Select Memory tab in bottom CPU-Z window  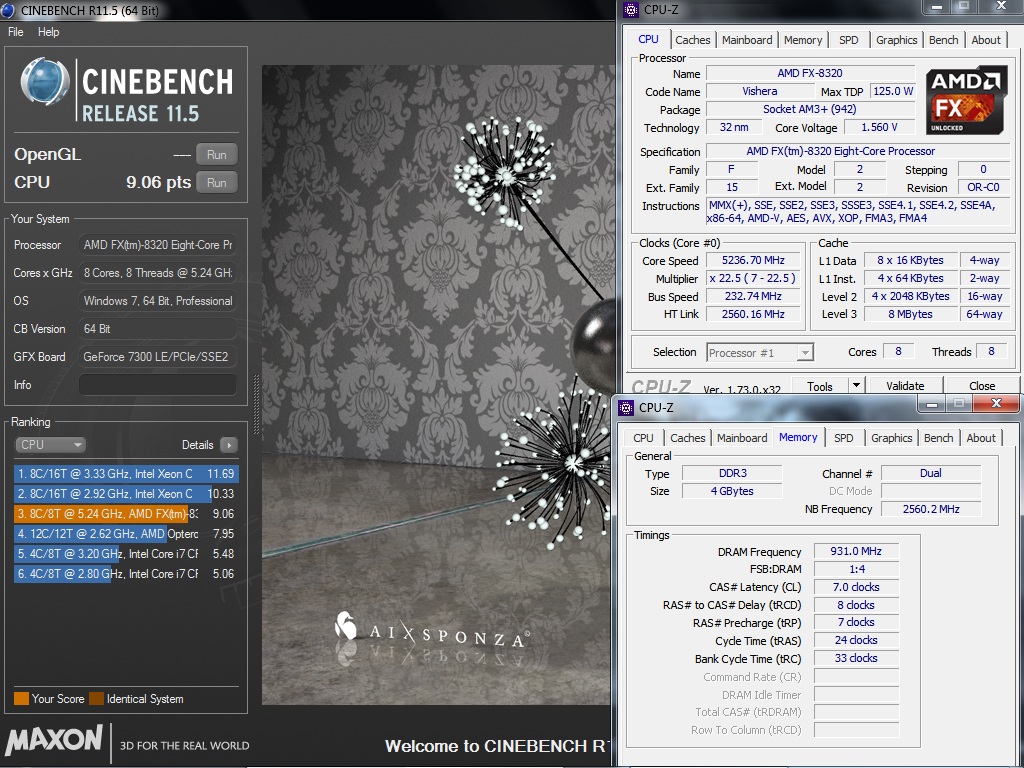798,437
